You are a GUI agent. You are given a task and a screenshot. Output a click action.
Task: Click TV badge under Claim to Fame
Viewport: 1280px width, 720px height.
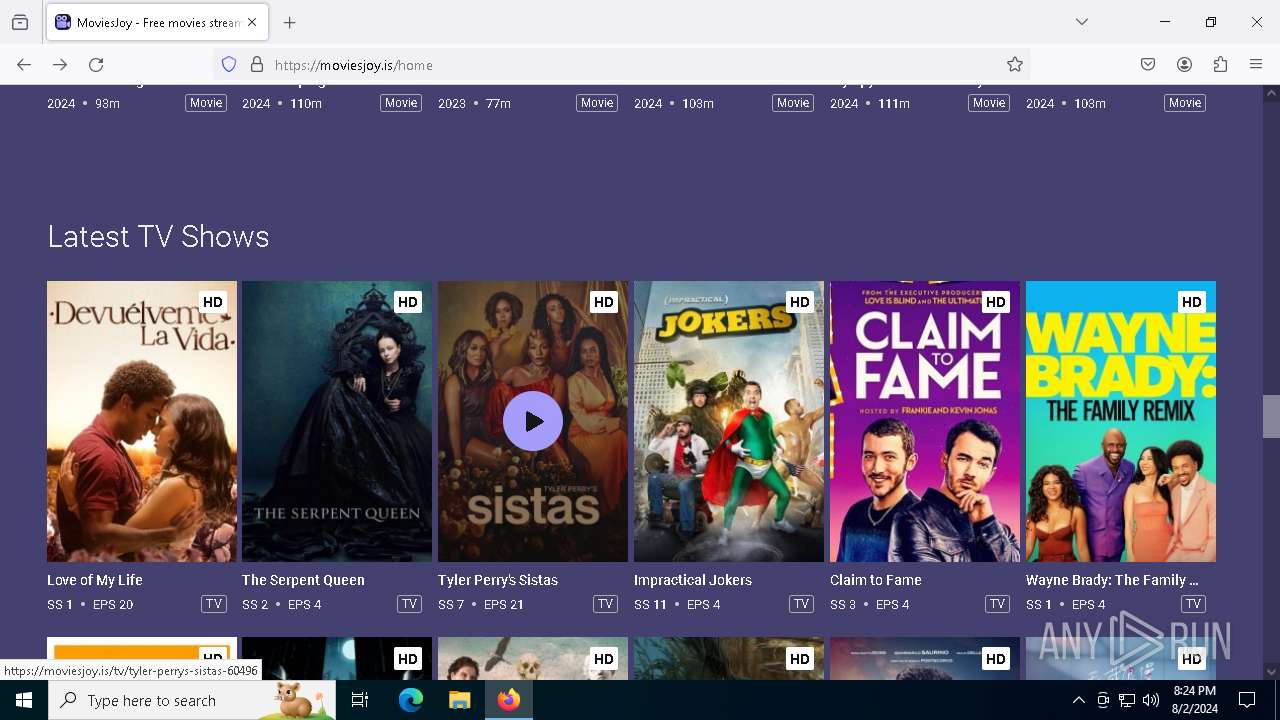(997, 604)
